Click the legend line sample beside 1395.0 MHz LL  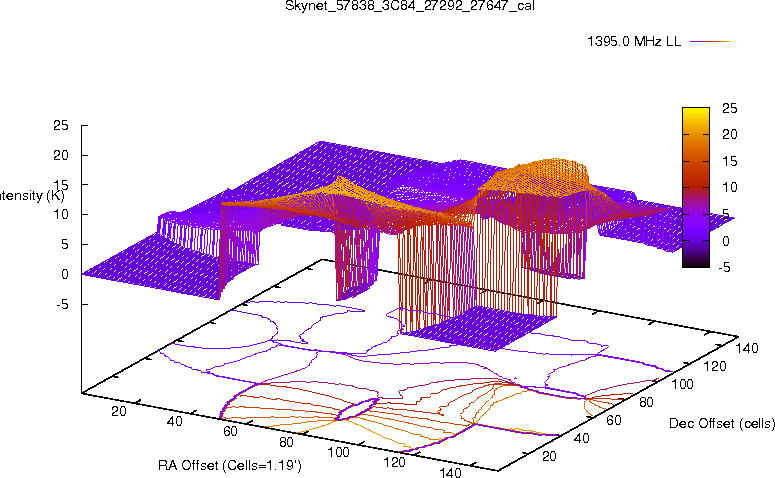tap(710, 42)
